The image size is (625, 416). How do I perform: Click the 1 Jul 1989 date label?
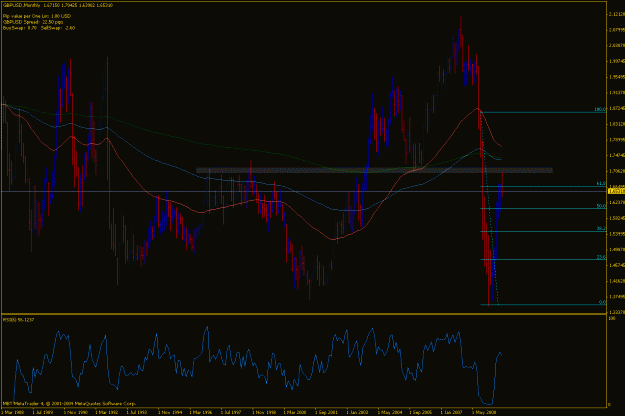43,412
